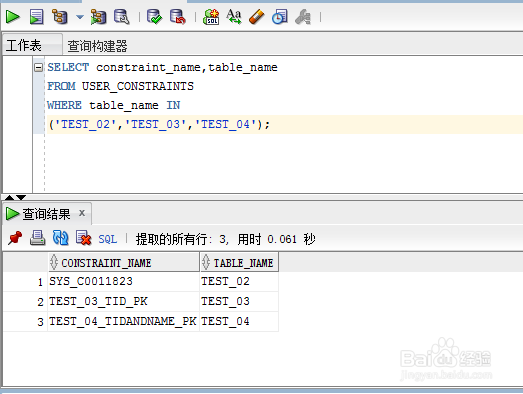The width and height of the screenshot is (523, 394).
Task: Select the 查询结果 tab
Action: [46, 214]
